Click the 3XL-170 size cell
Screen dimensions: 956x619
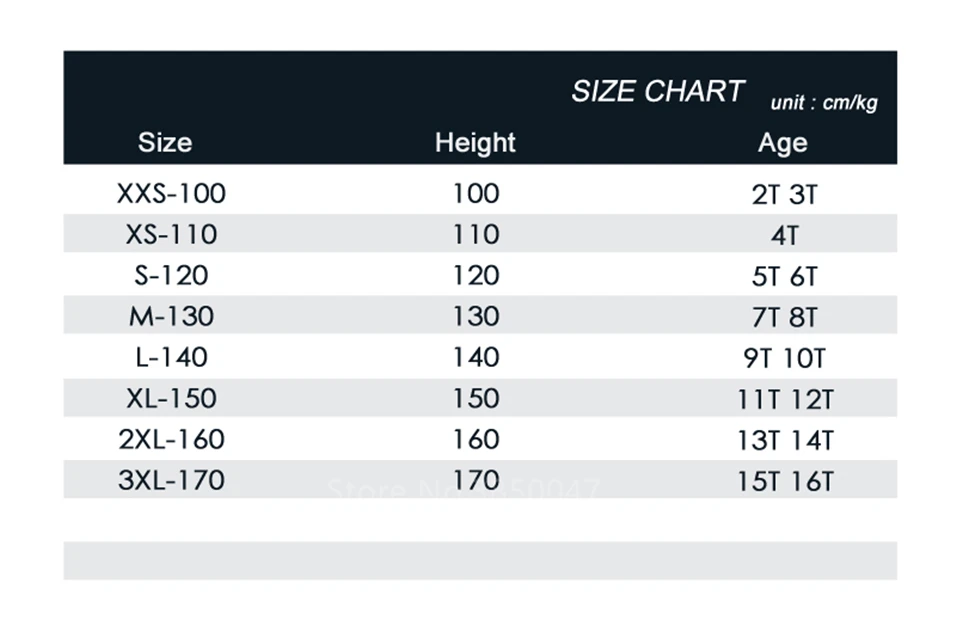(171, 481)
